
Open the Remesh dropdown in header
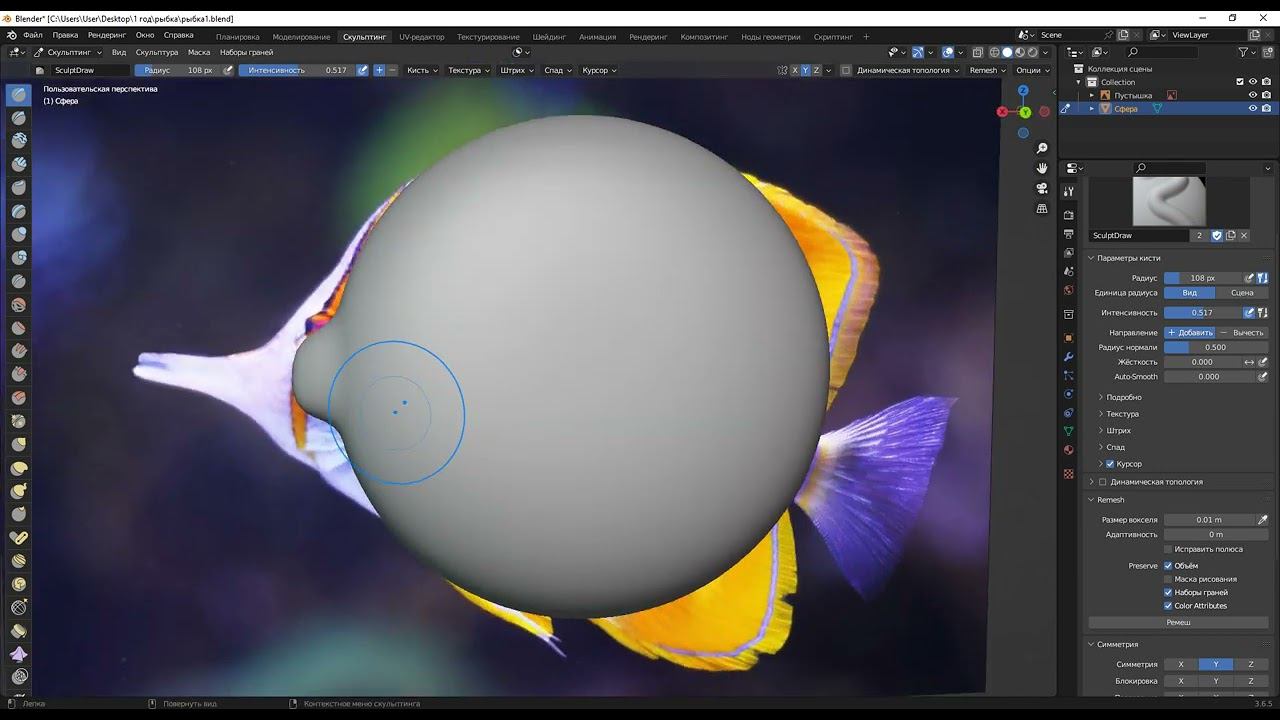(987, 70)
